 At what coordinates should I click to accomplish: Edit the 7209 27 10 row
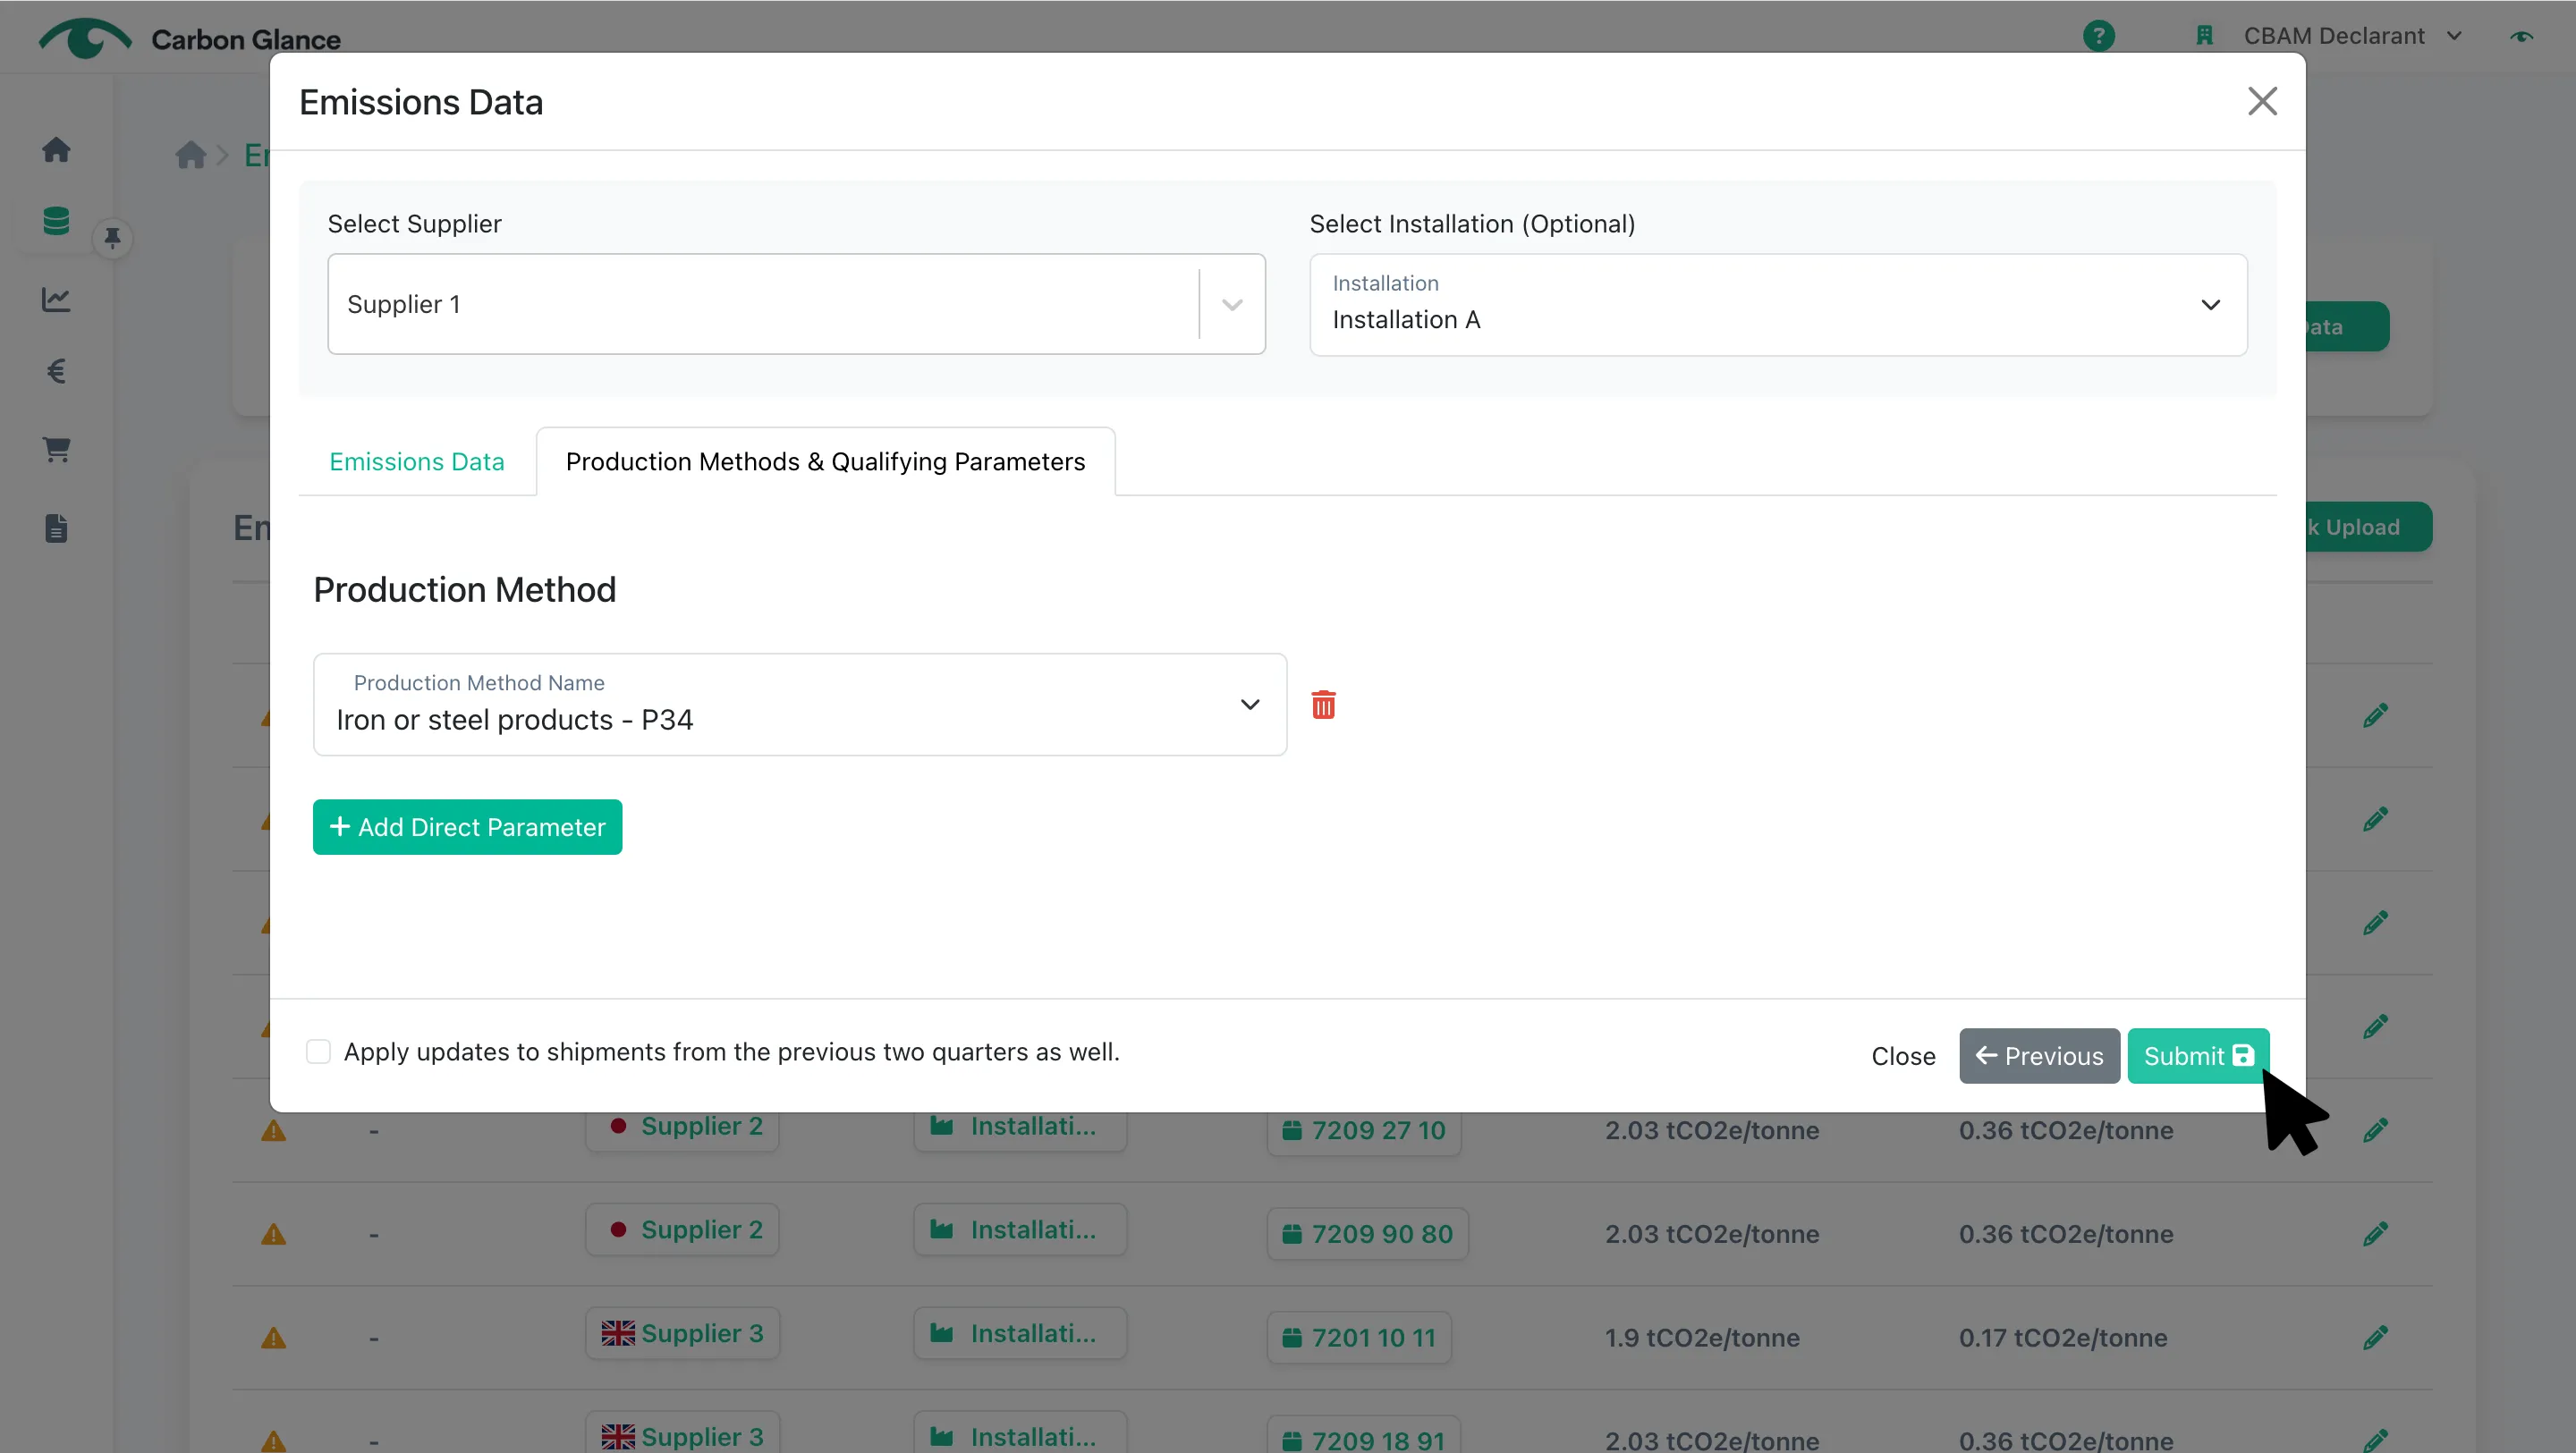tap(2376, 1130)
